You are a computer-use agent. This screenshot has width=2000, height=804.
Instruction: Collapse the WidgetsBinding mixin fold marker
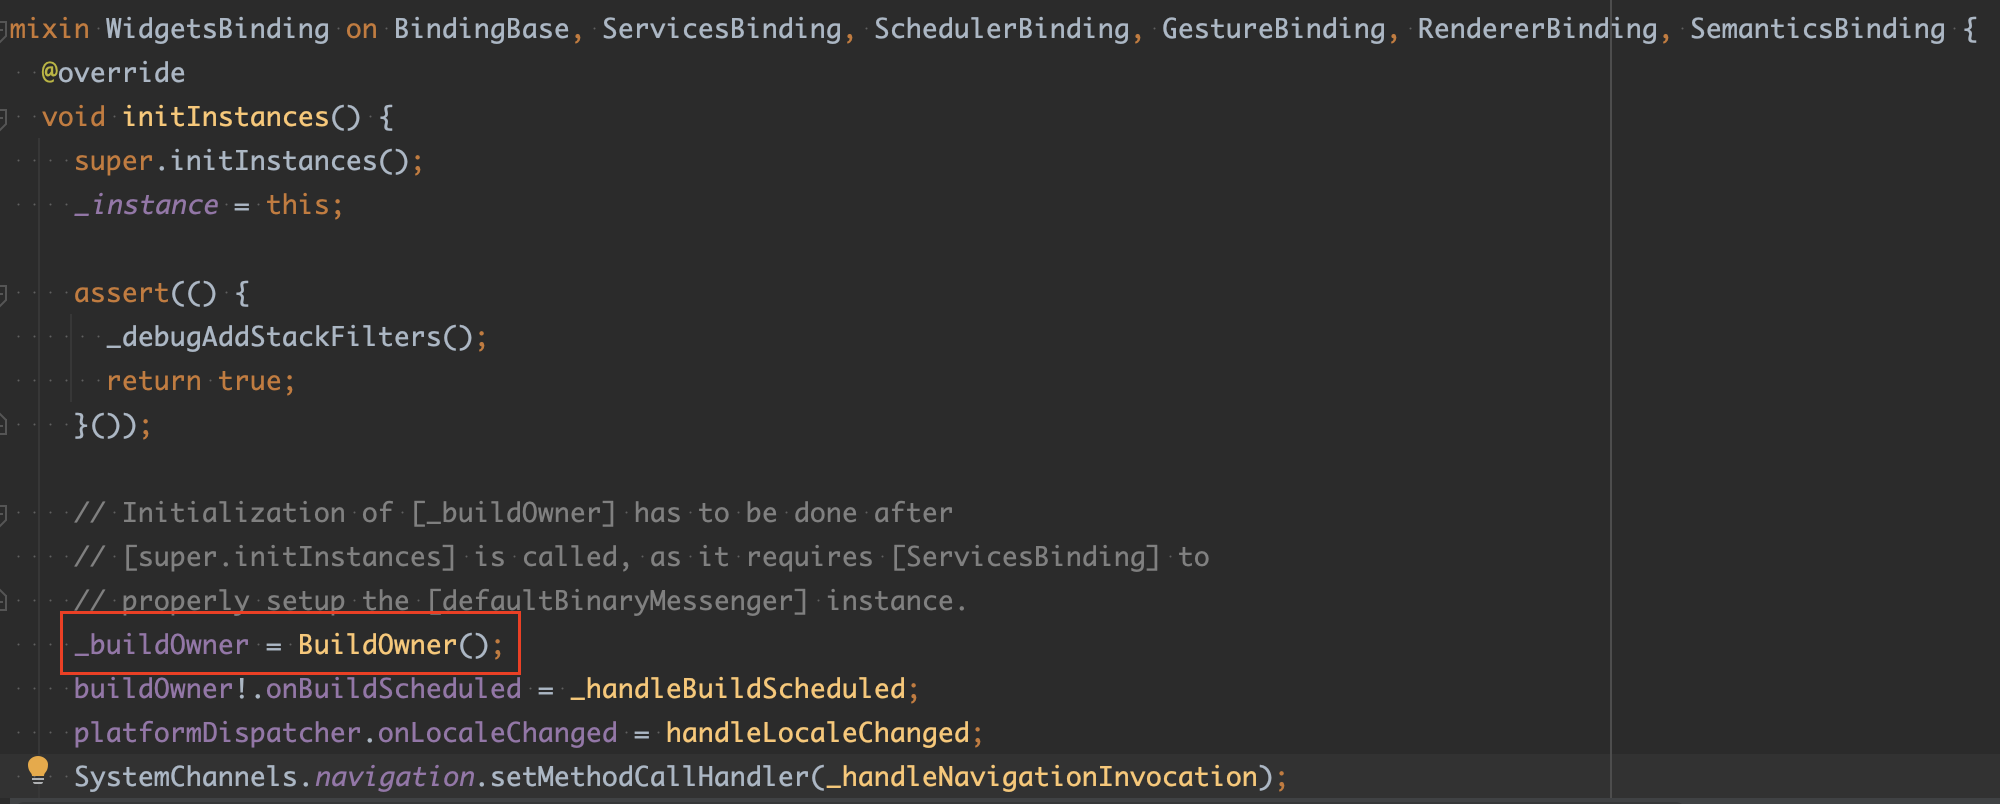pos(3,30)
